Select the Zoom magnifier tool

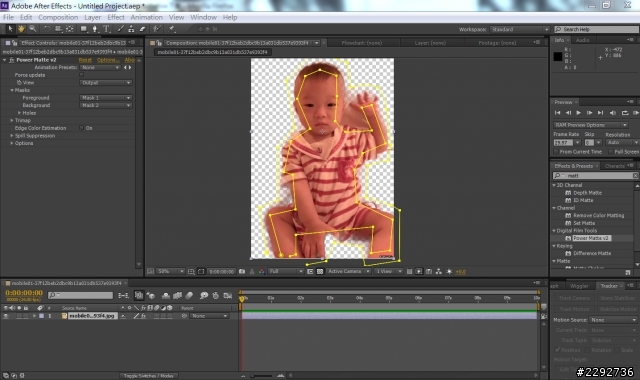click(x=32, y=29)
